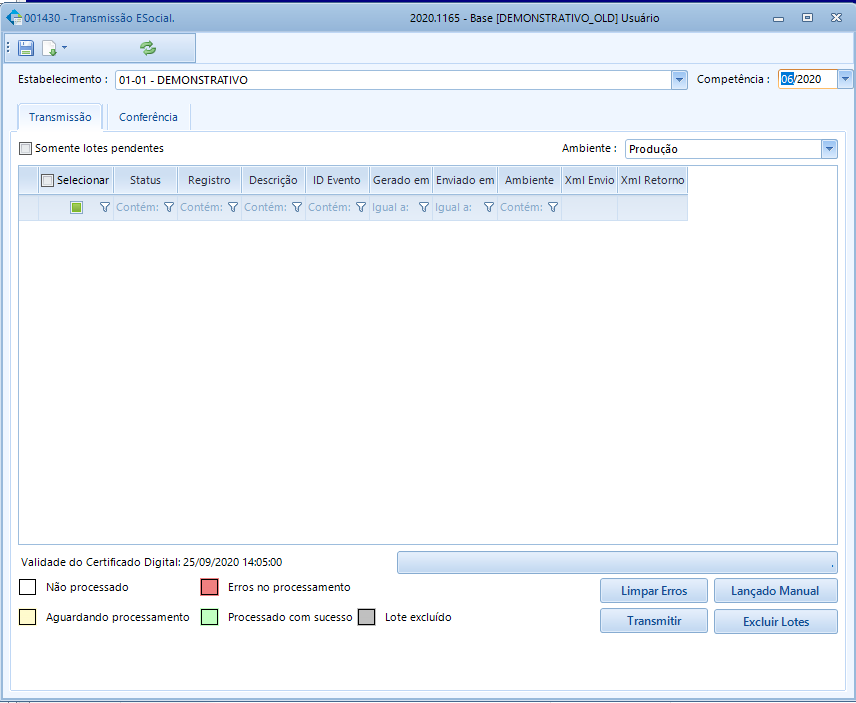Click the filter funnel in Gerado em column
The height and width of the screenshot is (703, 856).
(424, 207)
